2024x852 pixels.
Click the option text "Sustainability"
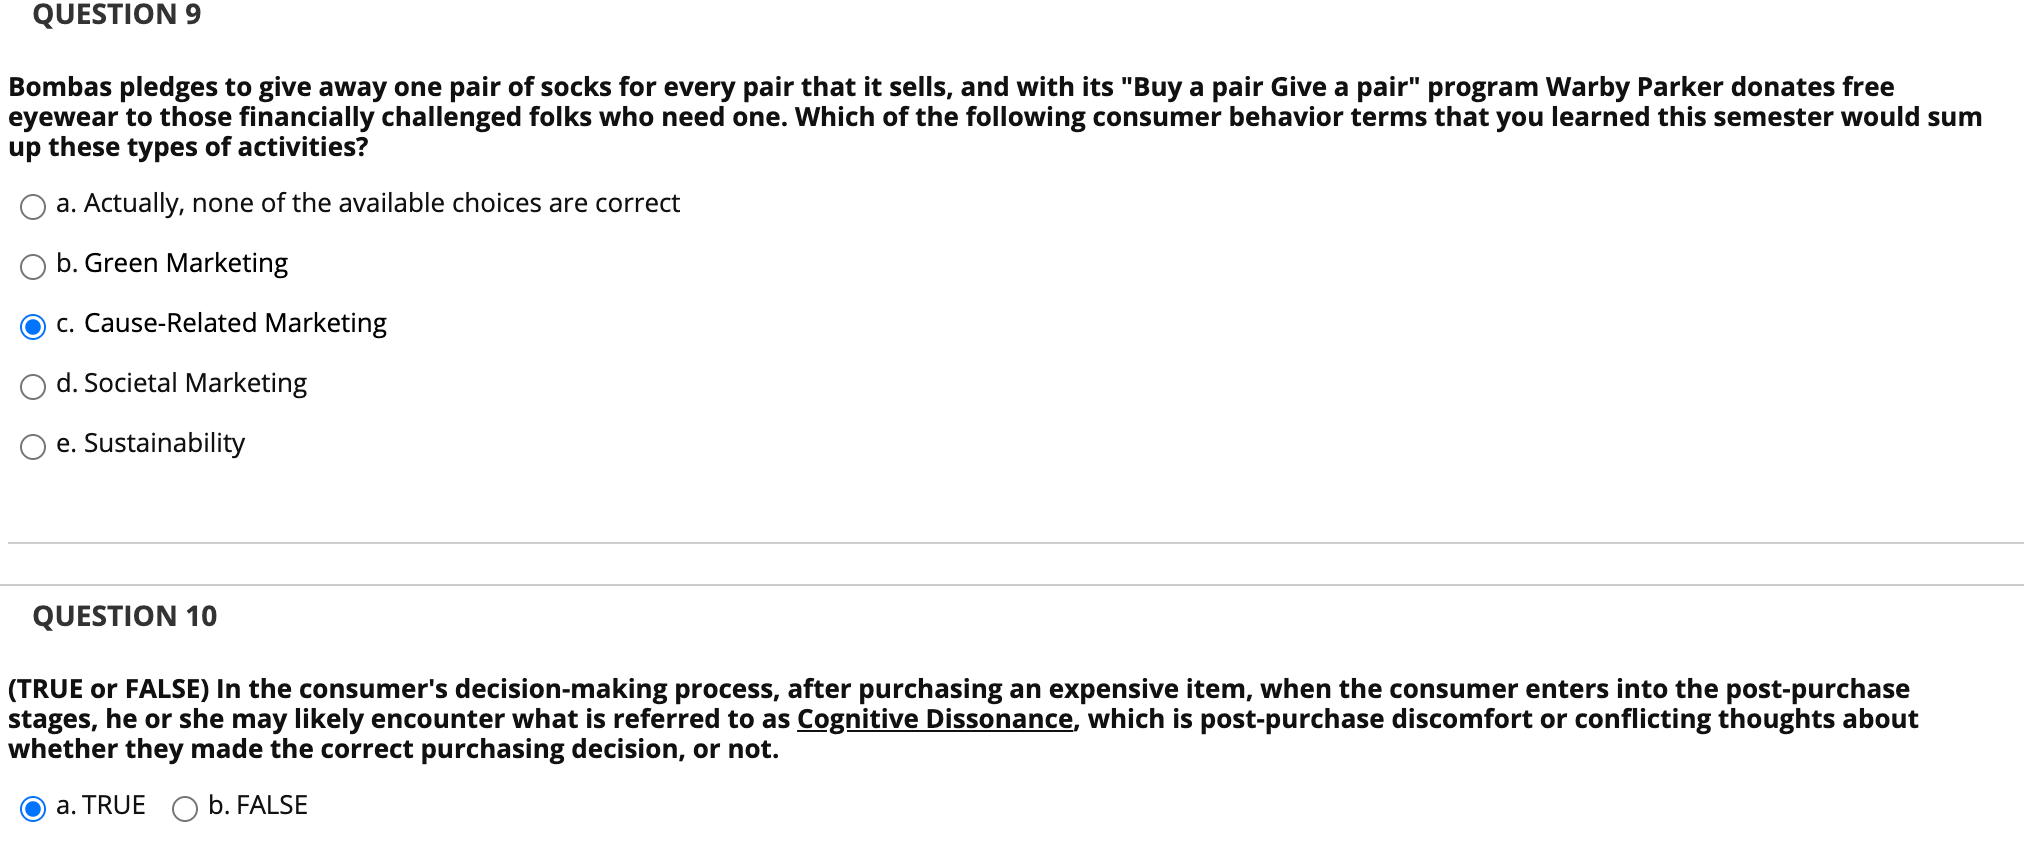tap(151, 442)
